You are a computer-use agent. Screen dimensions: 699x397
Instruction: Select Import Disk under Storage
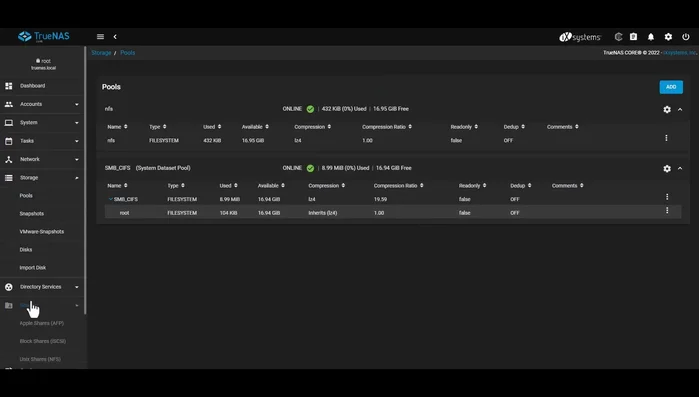tap(33, 268)
